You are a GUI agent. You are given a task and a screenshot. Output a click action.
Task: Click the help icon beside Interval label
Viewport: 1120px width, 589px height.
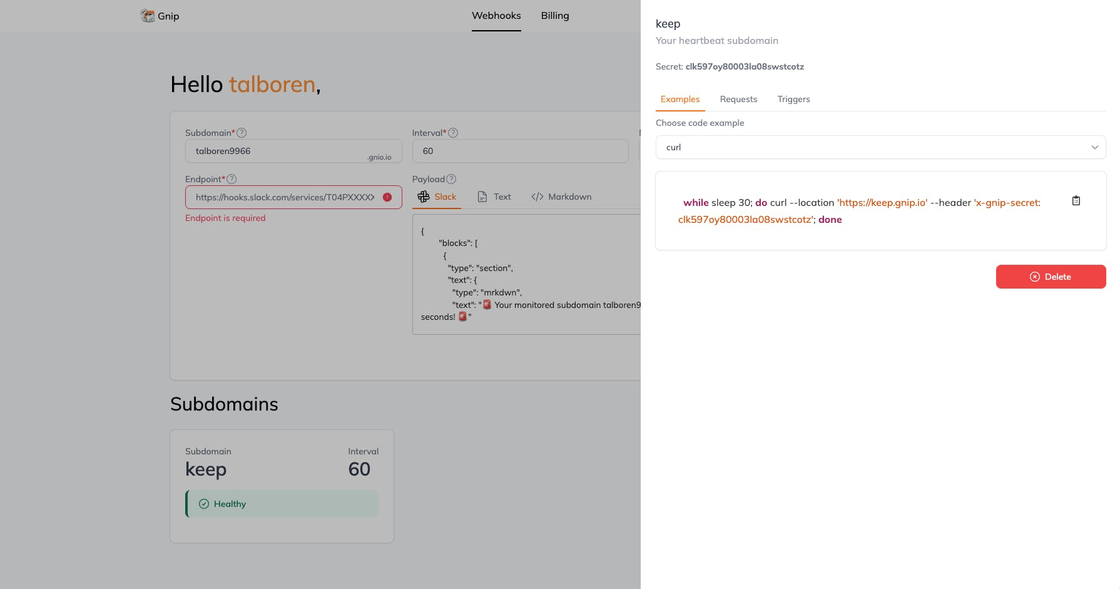(x=453, y=133)
